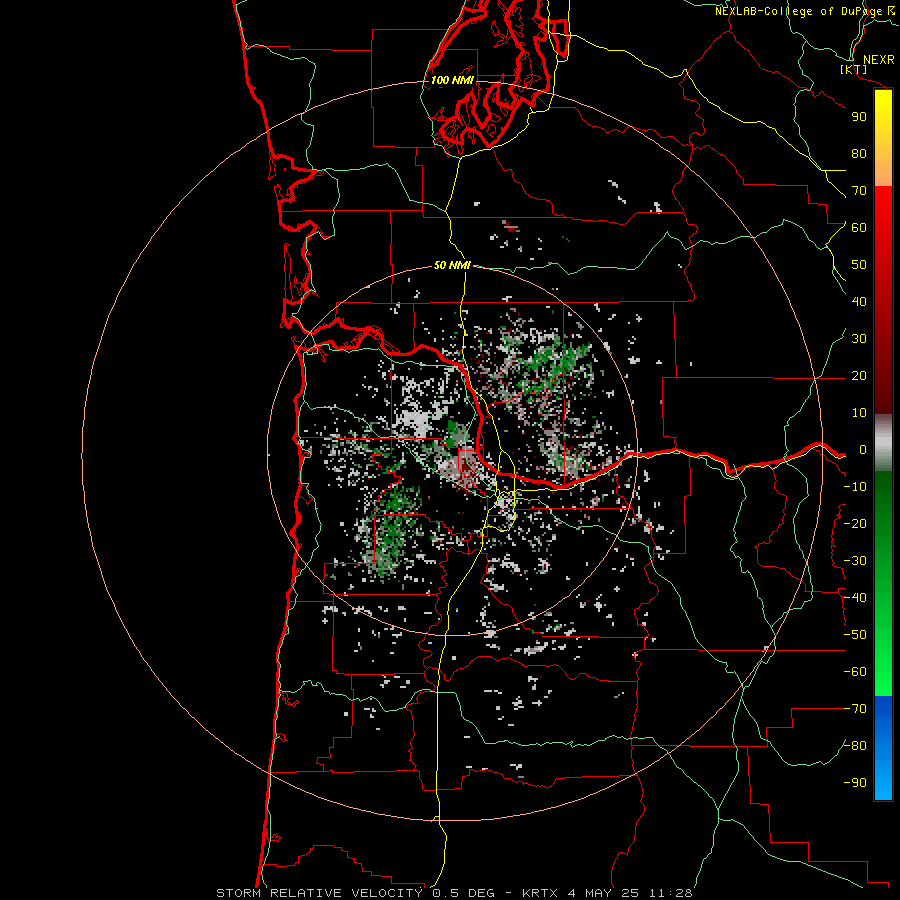
Task: Click the "70" scale value
Action: (859, 191)
